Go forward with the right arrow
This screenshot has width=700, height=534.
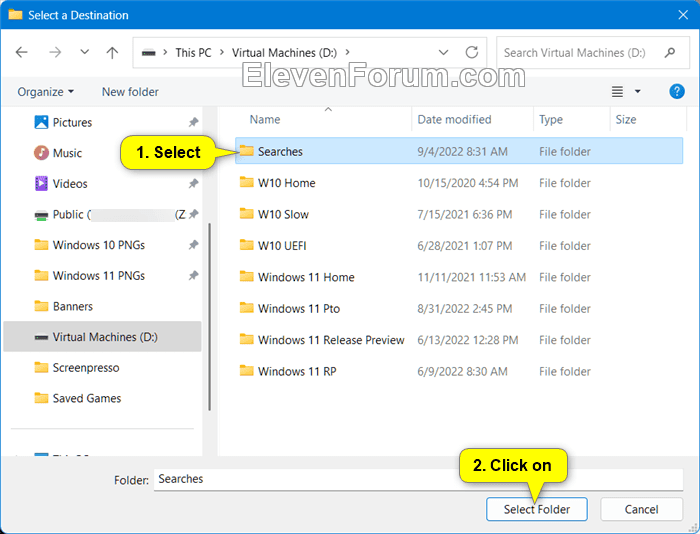click(55, 53)
